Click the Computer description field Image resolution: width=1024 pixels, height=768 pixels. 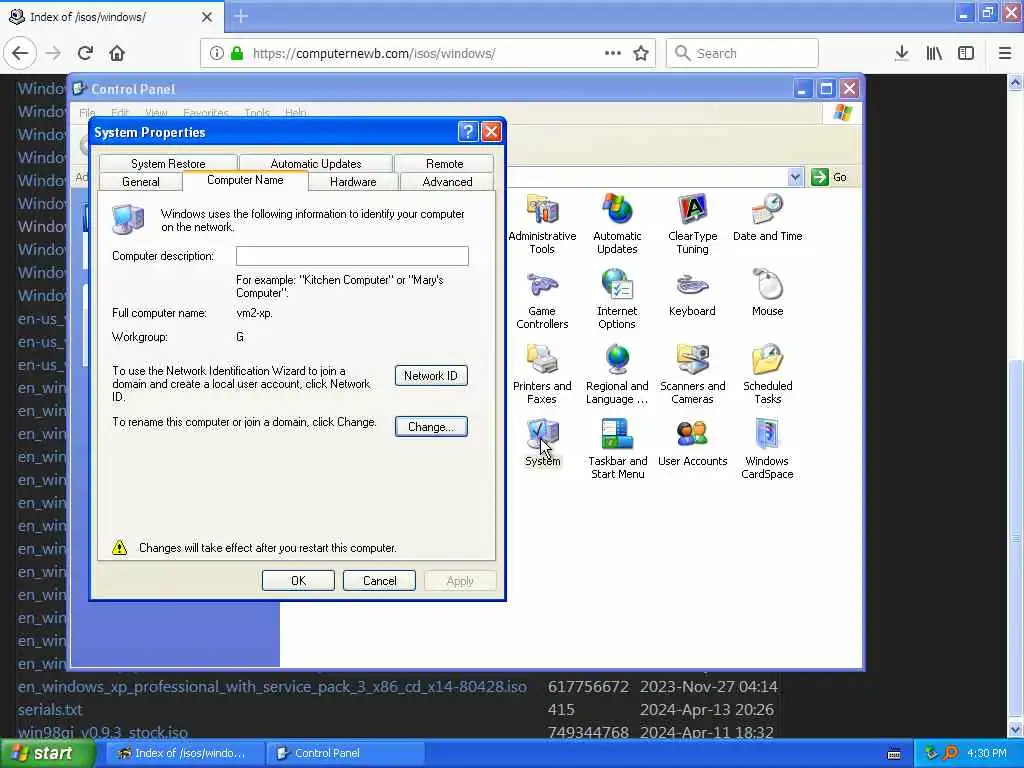[x=352, y=256]
